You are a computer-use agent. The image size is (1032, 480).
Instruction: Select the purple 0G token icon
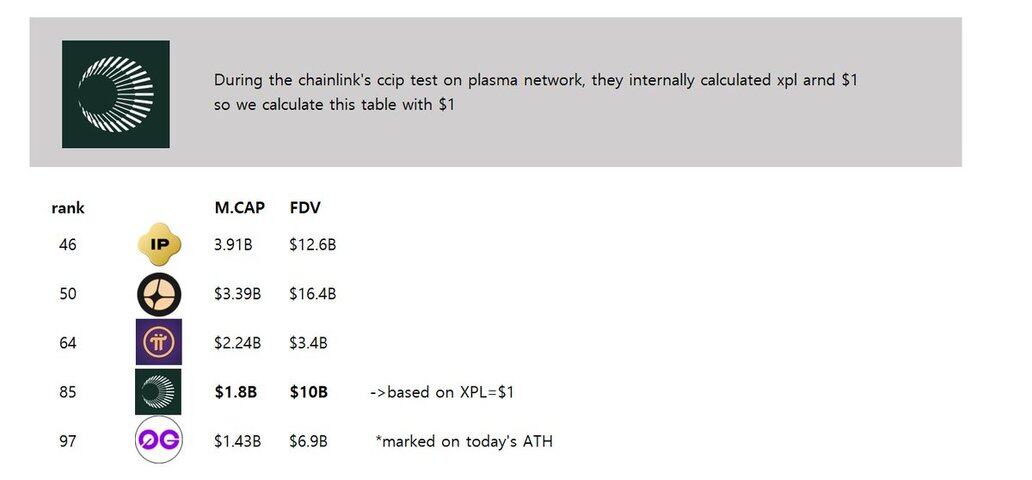click(x=159, y=440)
